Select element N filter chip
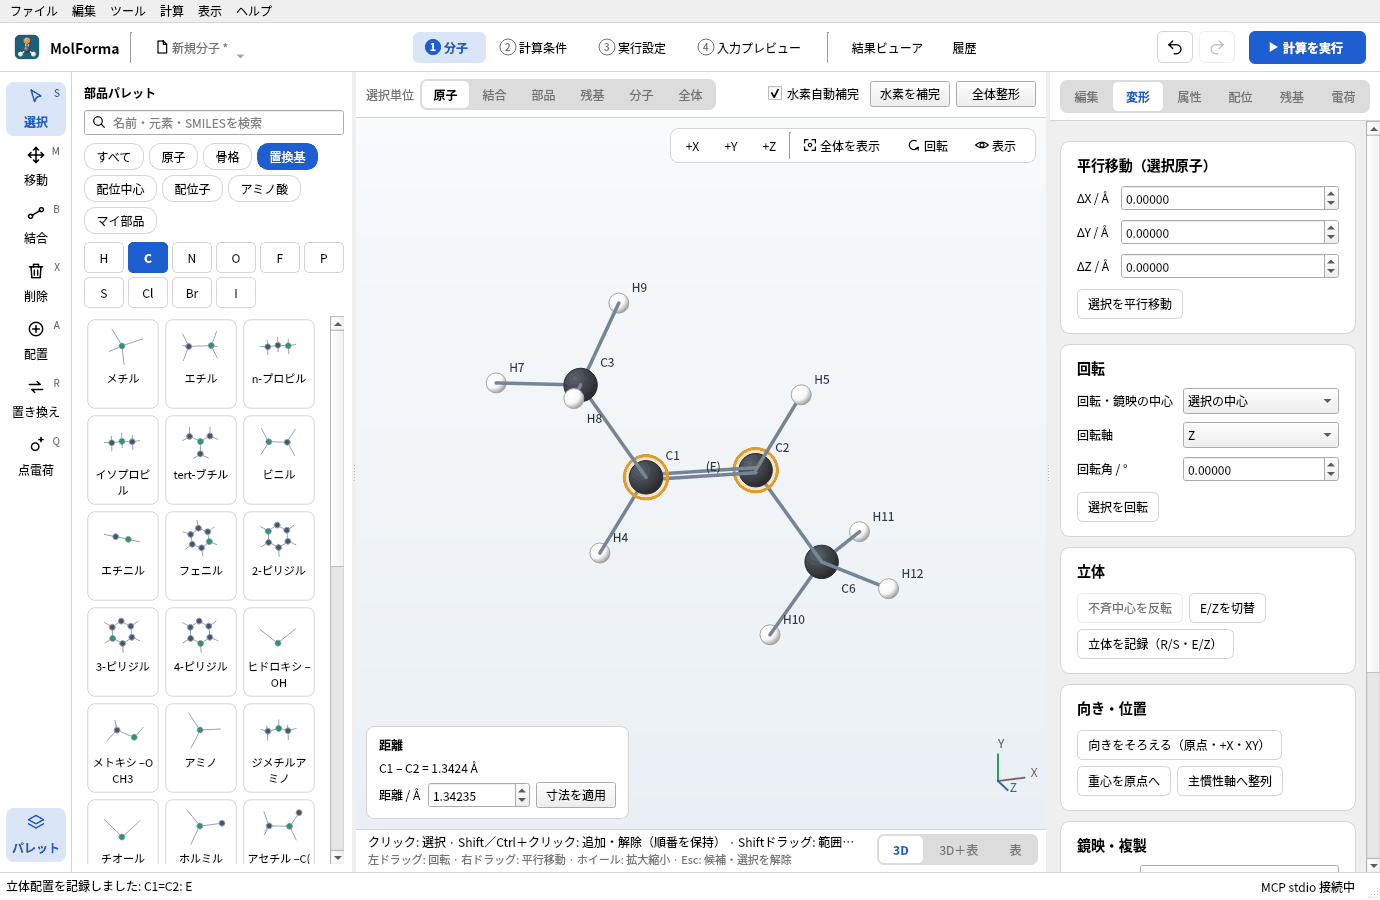 click(x=192, y=258)
